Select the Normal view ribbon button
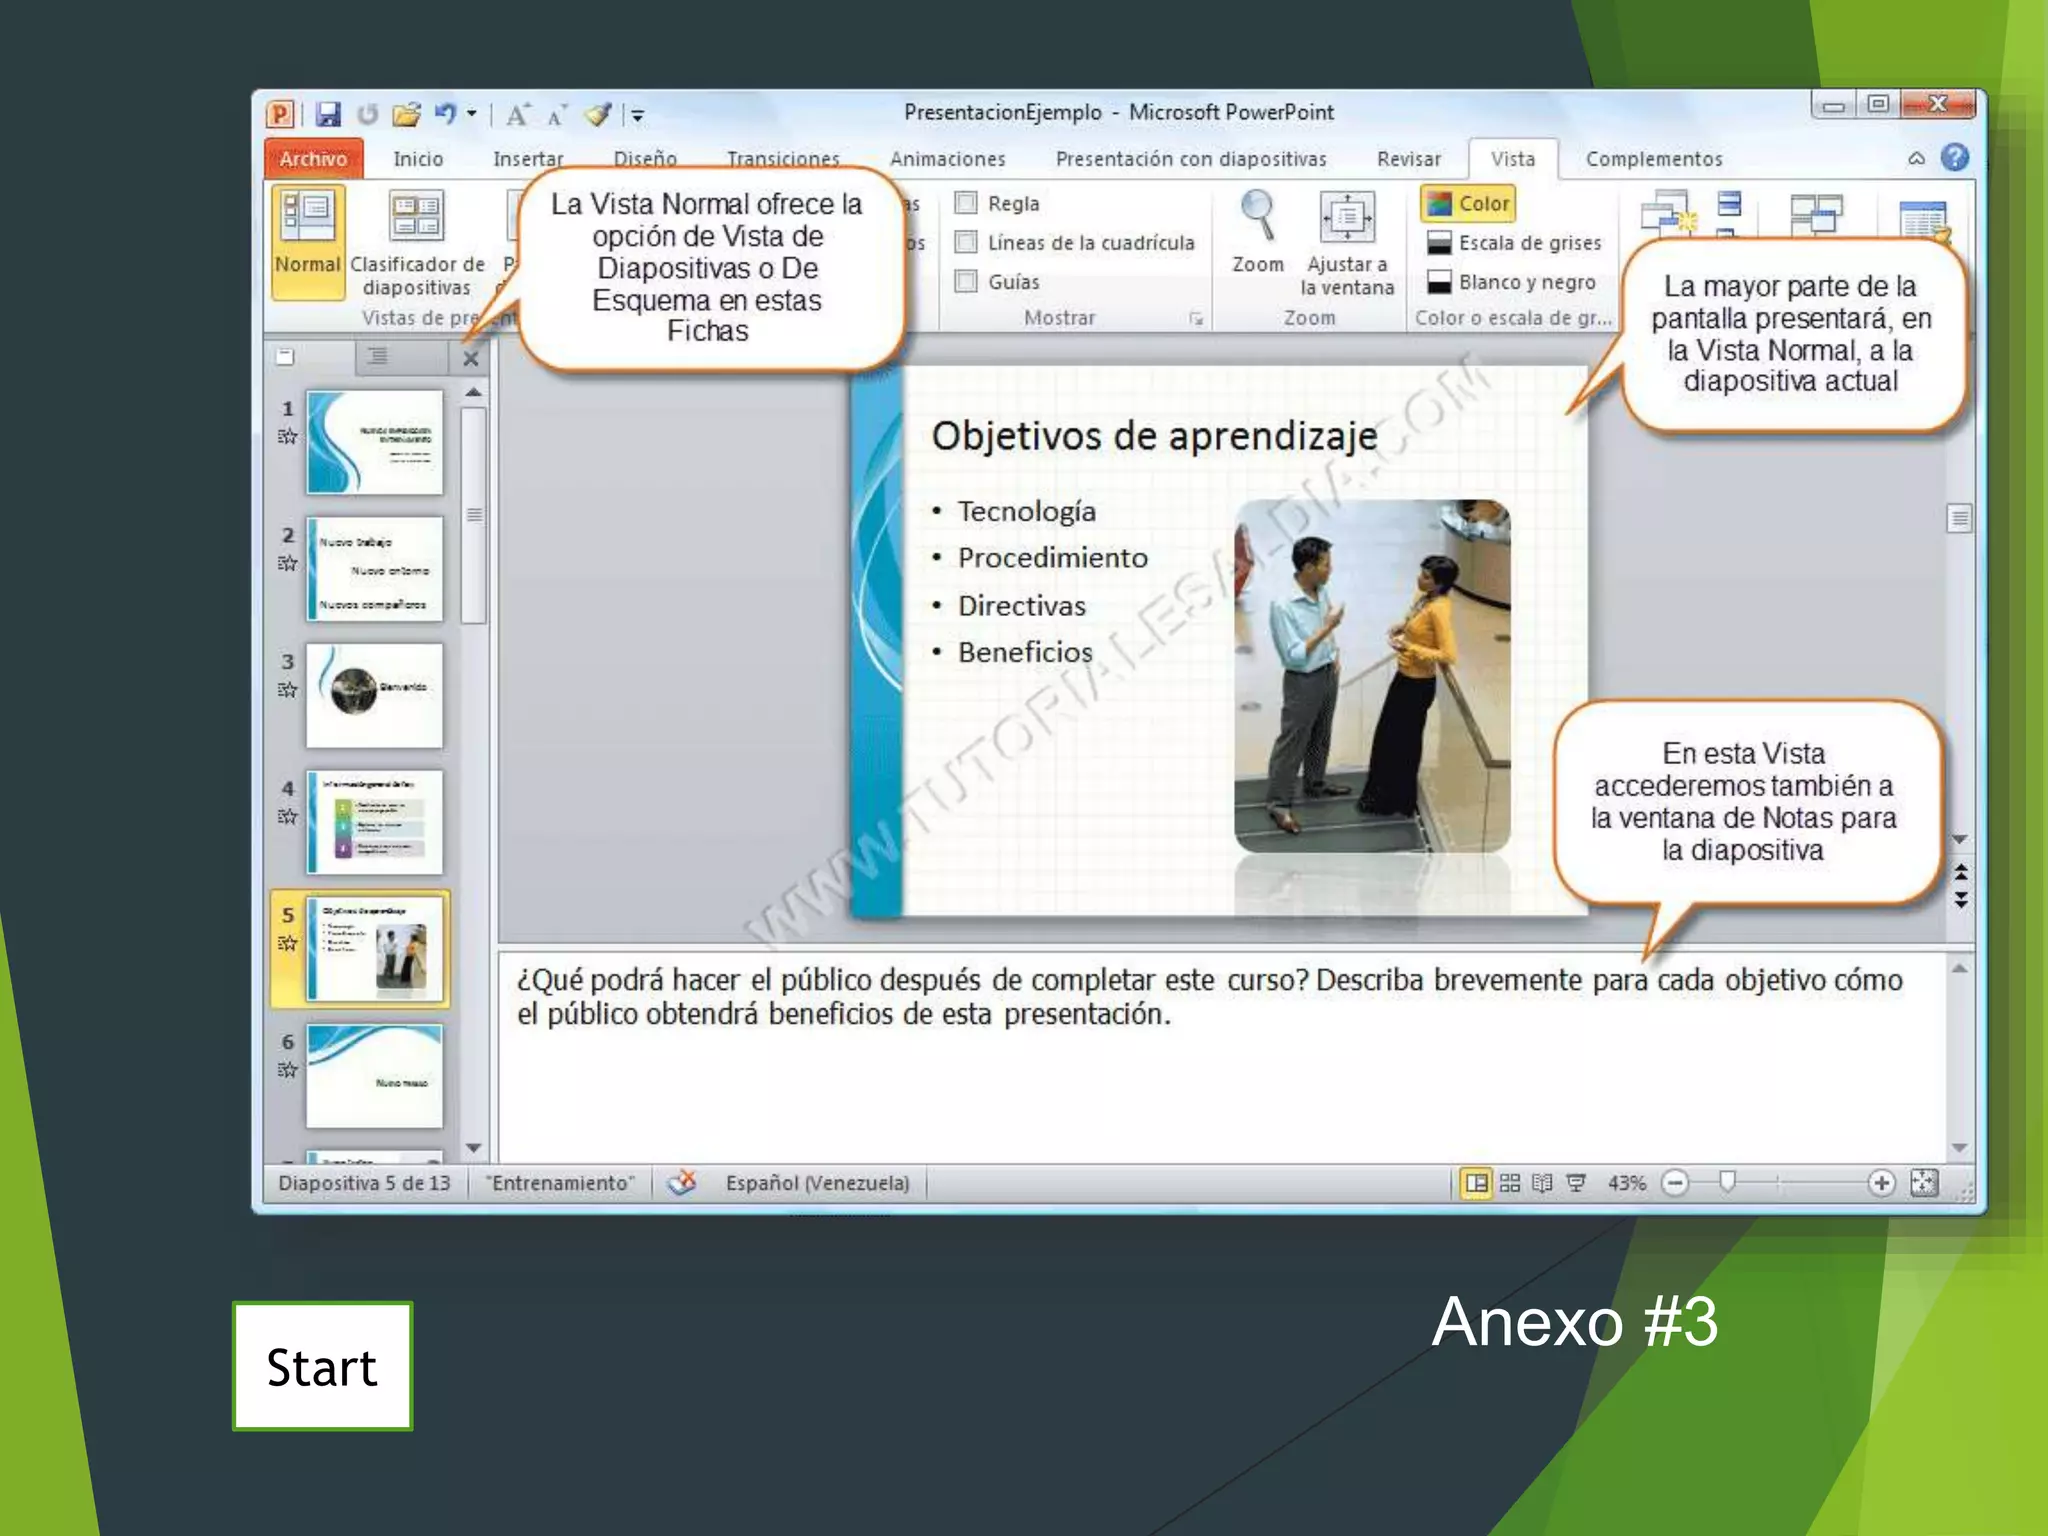The height and width of the screenshot is (1536, 2048). tap(307, 240)
